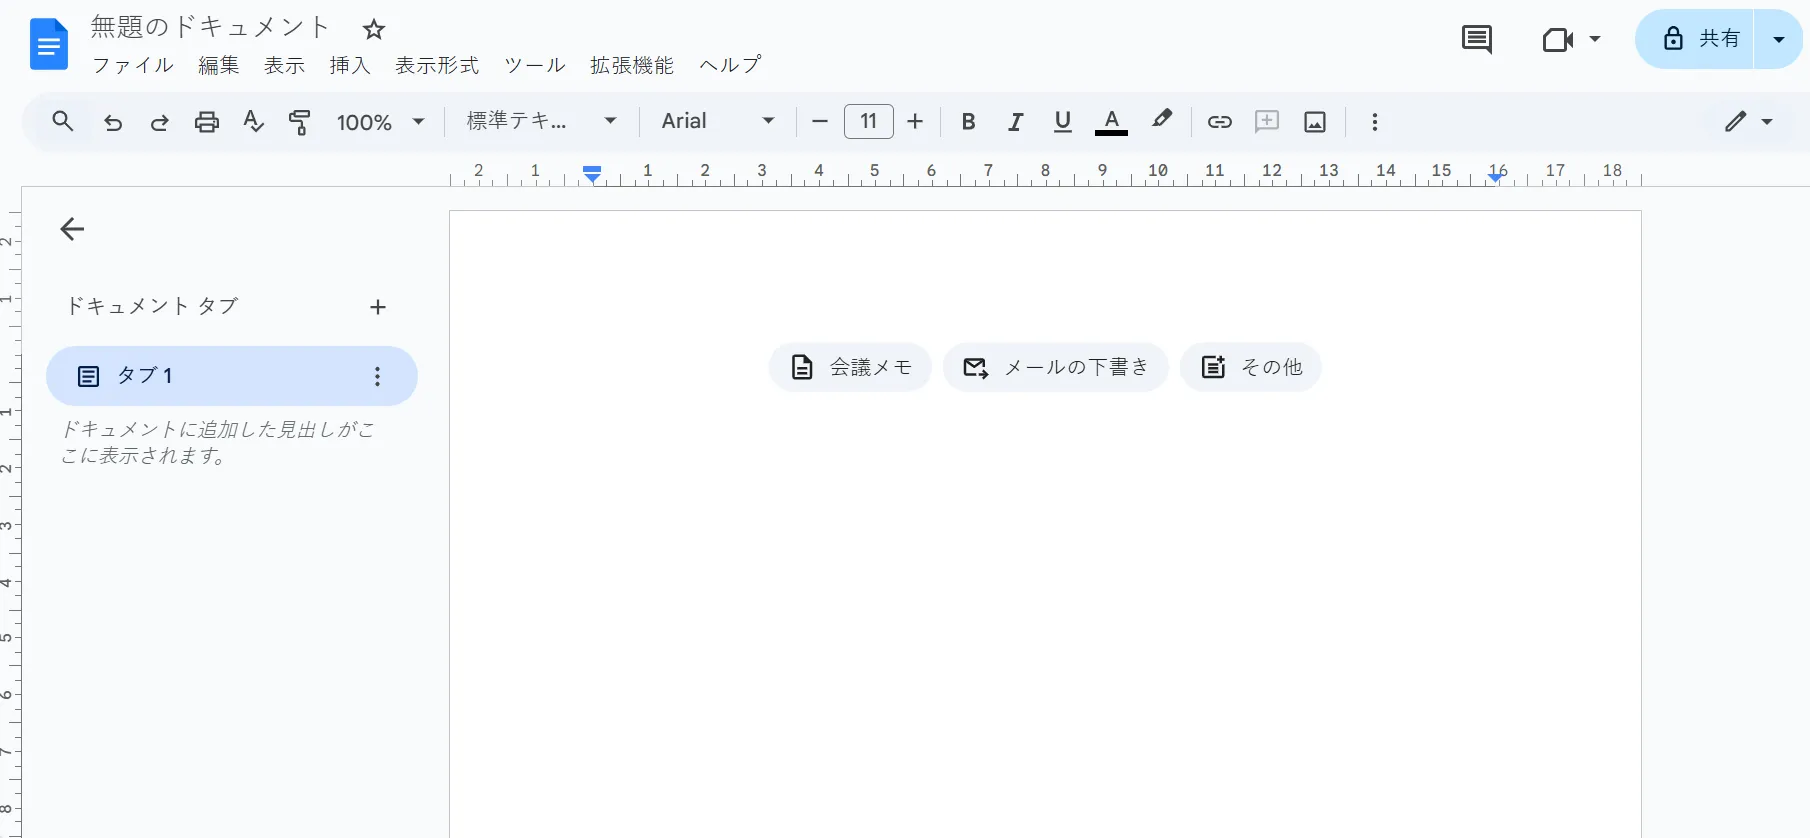The height and width of the screenshot is (838, 1810).
Task: Click the spell check icon
Action: pos(253,122)
